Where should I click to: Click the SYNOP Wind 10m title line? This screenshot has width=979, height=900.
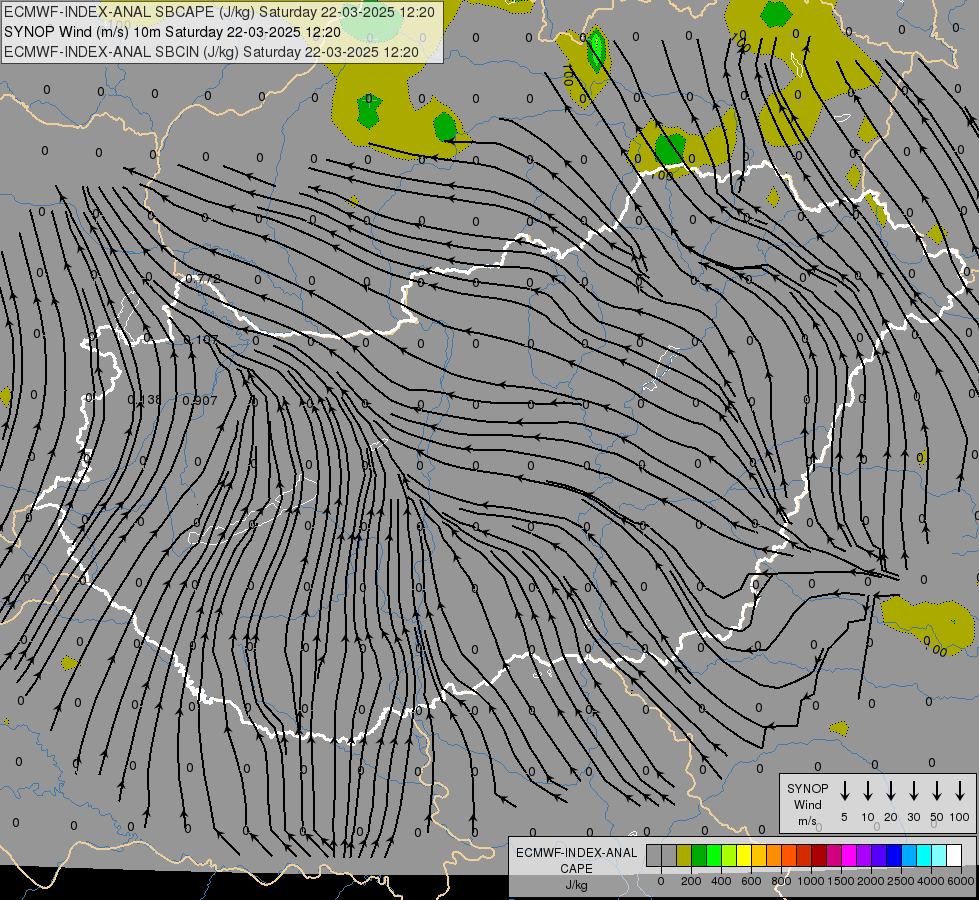(x=172, y=32)
